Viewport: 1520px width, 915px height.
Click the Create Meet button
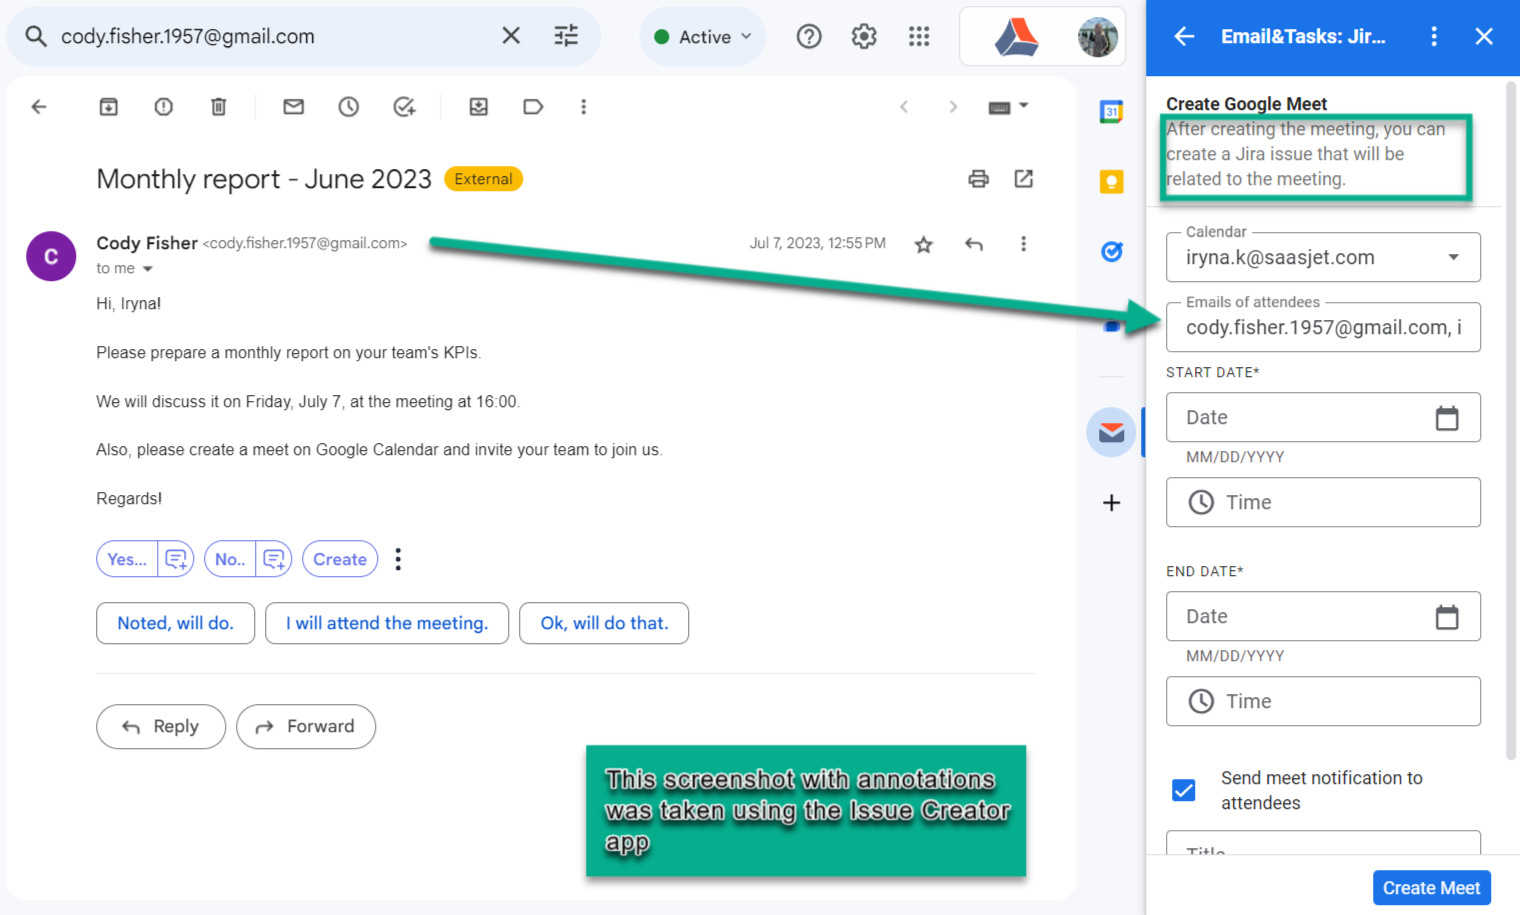point(1431,888)
